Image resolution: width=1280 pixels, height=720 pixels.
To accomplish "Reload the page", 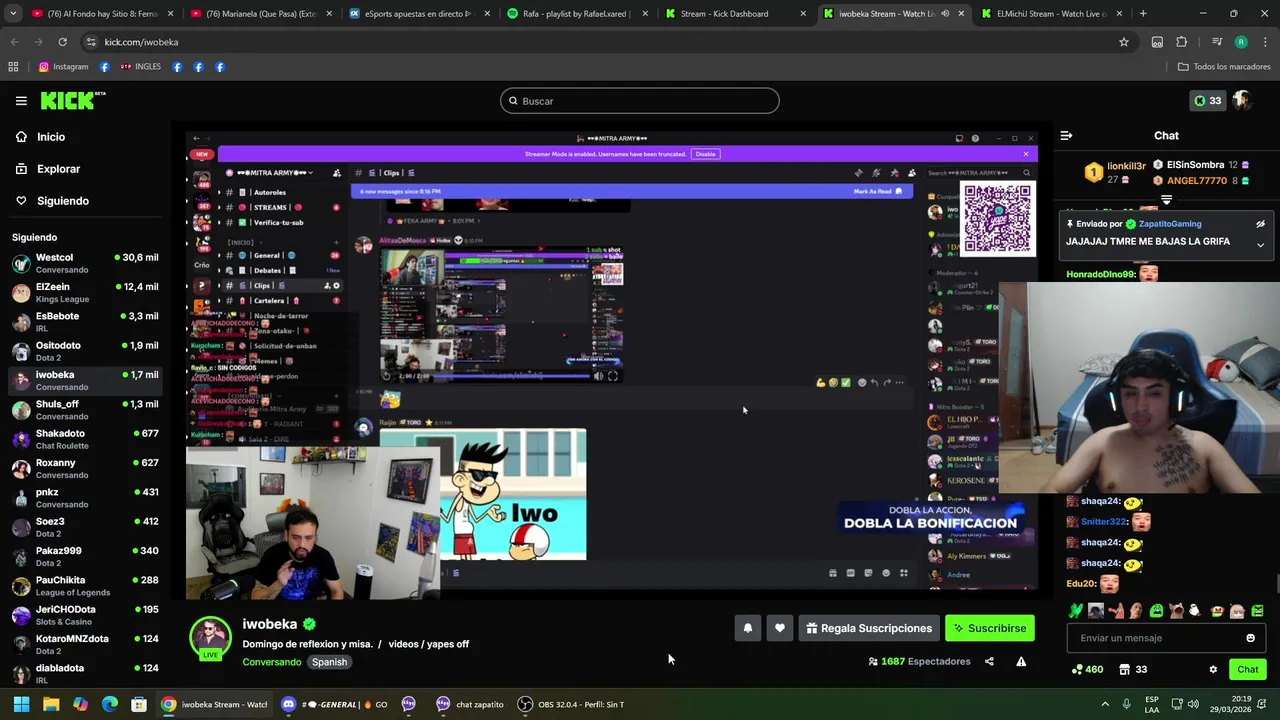I will 62,42.
